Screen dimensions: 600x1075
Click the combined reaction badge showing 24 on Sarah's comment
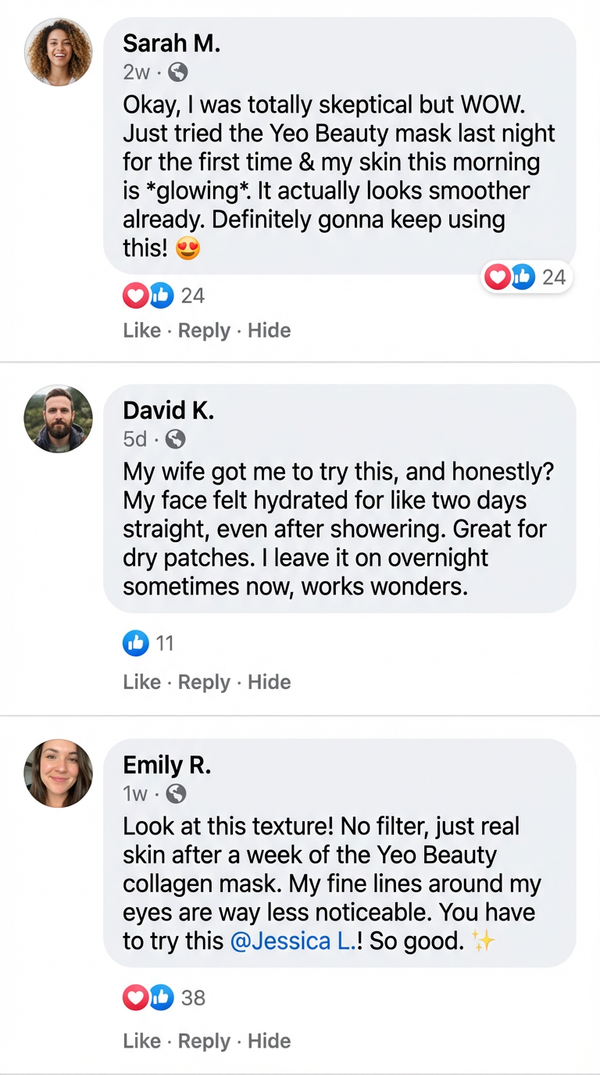[527, 277]
